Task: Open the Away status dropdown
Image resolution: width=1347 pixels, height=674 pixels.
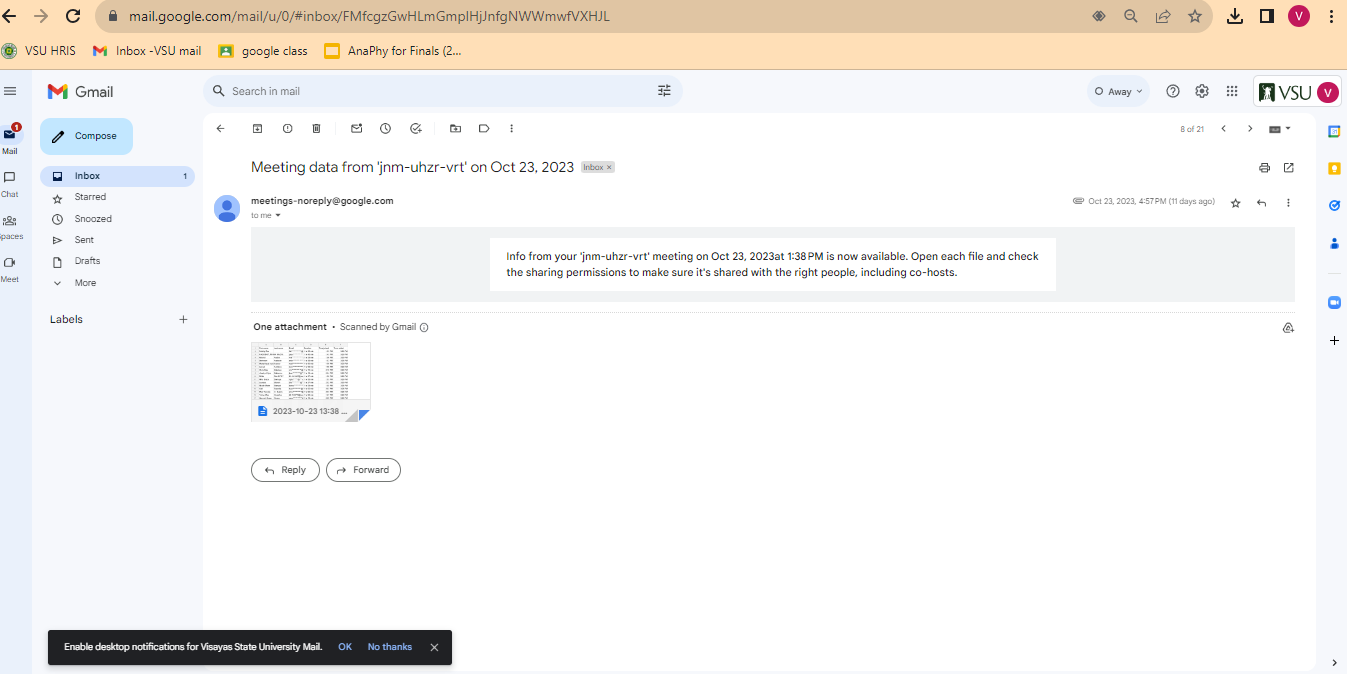Action: [x=1118, y=91]
